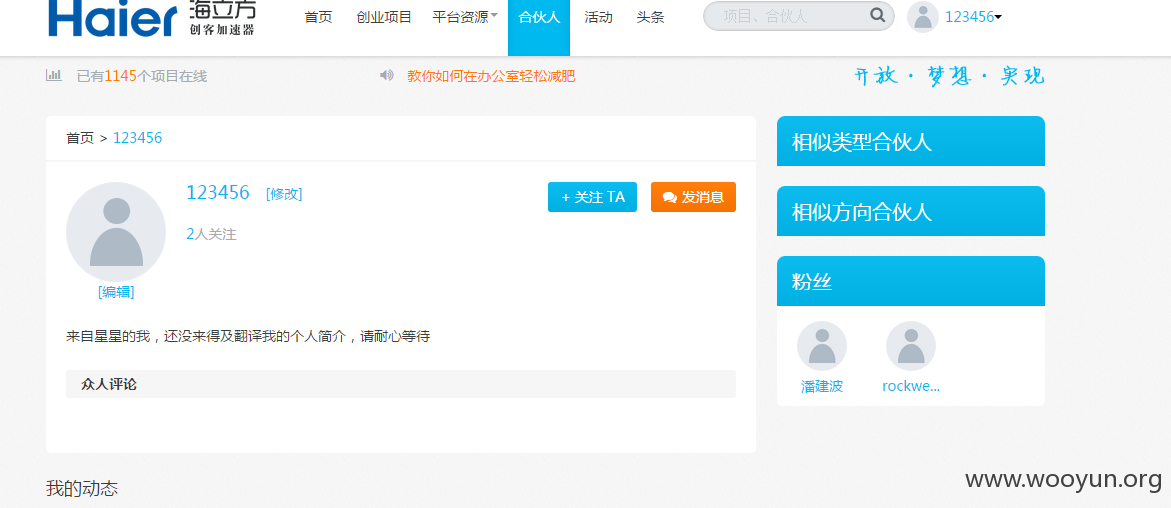The width and height of the screenshot is (1171, 508).
Task: Click the bar chart statistics icon
Action: pos(54,75)
